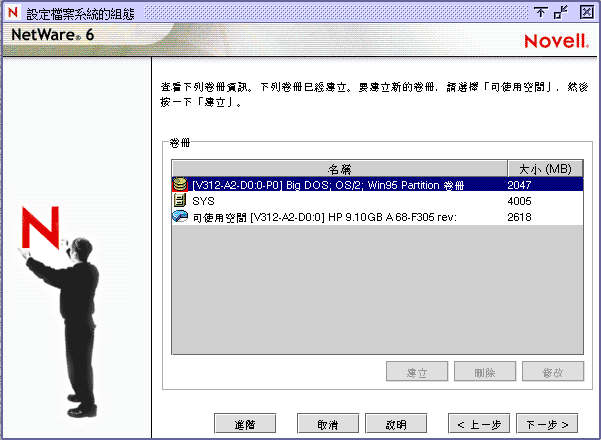
Task: Click the Novell N icon in title bar
Action: (13, 13)
